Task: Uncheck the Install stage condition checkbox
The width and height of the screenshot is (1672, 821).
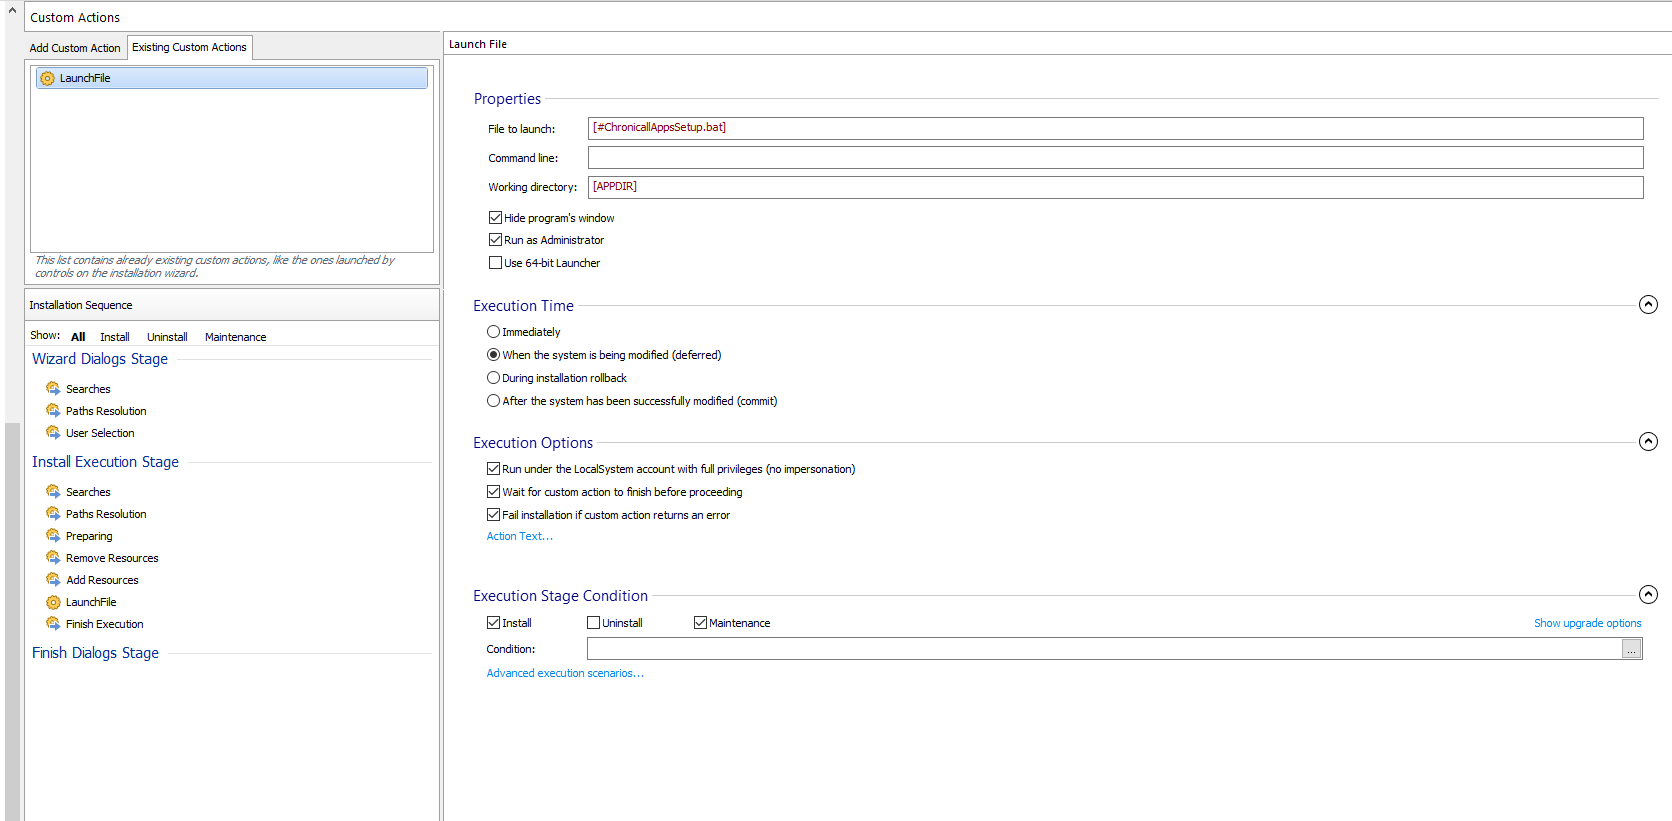Action: [x=493, y=622]
